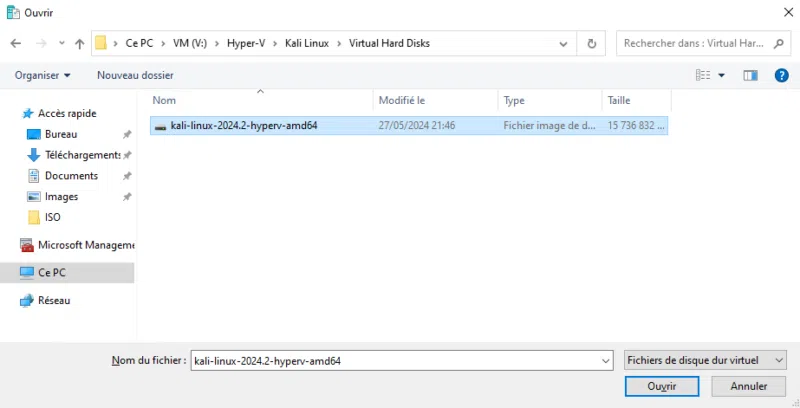Open recent locations dropdown chevron
The height and width of the screenshot is (408, 800).
[62, 43]
